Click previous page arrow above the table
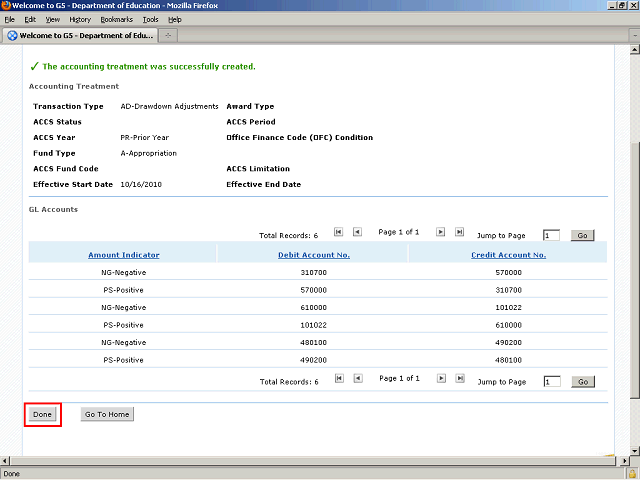The image size is (640, 480). (x=357, y=232)
